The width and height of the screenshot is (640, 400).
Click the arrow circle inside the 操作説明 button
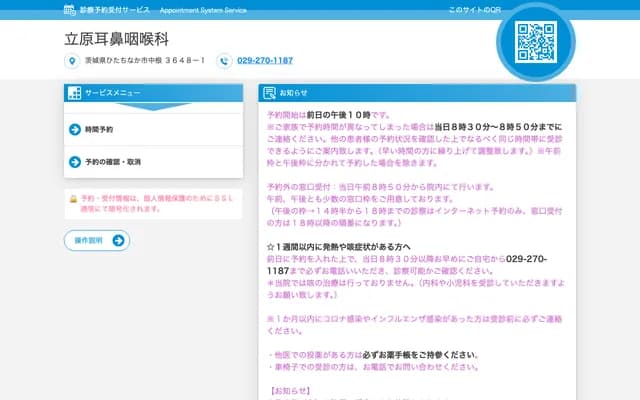click(119, 240)
